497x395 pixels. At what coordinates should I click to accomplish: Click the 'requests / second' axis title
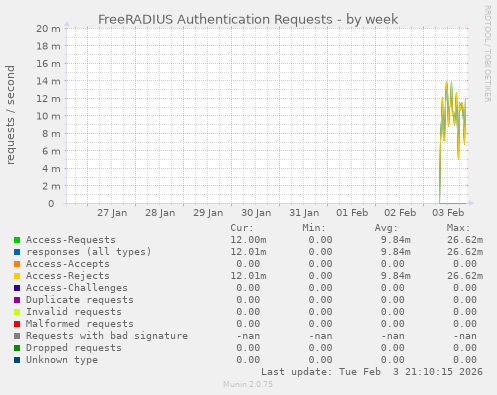[x=10, y=115]
